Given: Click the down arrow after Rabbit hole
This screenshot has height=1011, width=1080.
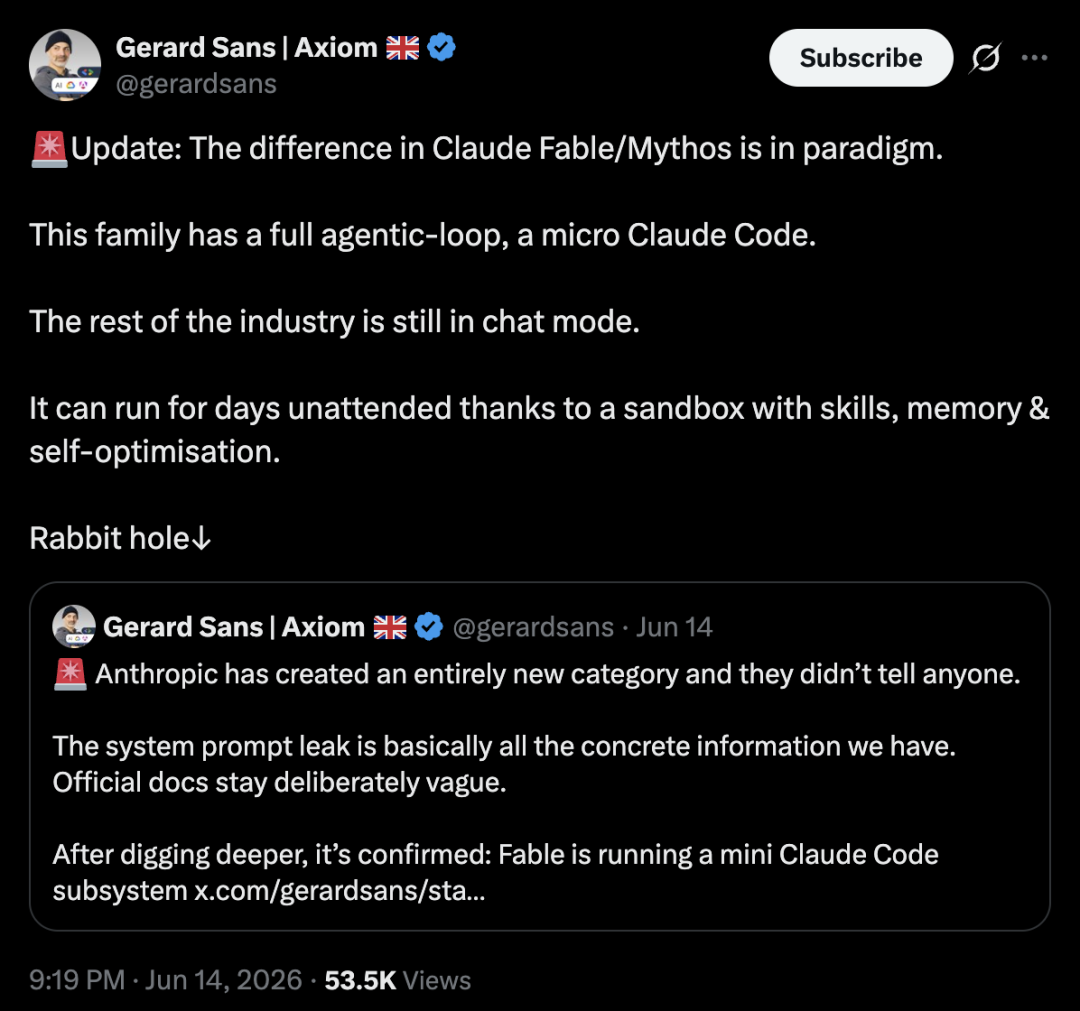Looking at the screenshot, I should [200, 539].
